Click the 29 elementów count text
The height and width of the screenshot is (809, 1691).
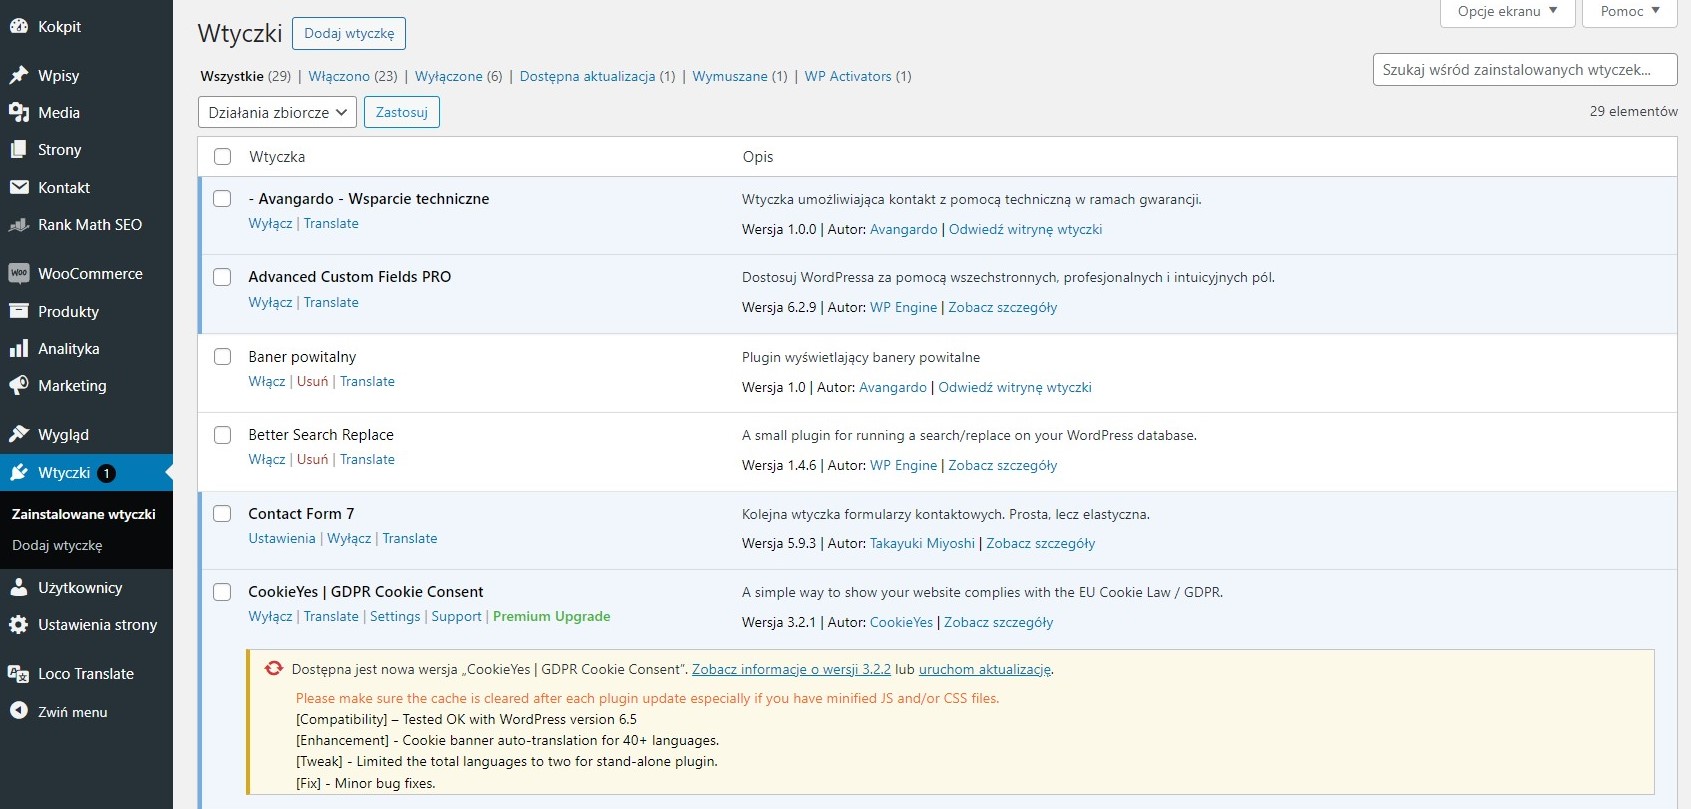point(1633,112)
